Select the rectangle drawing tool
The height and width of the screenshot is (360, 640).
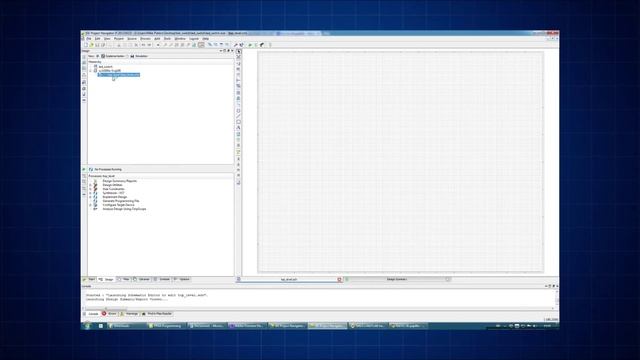point(239,122)
